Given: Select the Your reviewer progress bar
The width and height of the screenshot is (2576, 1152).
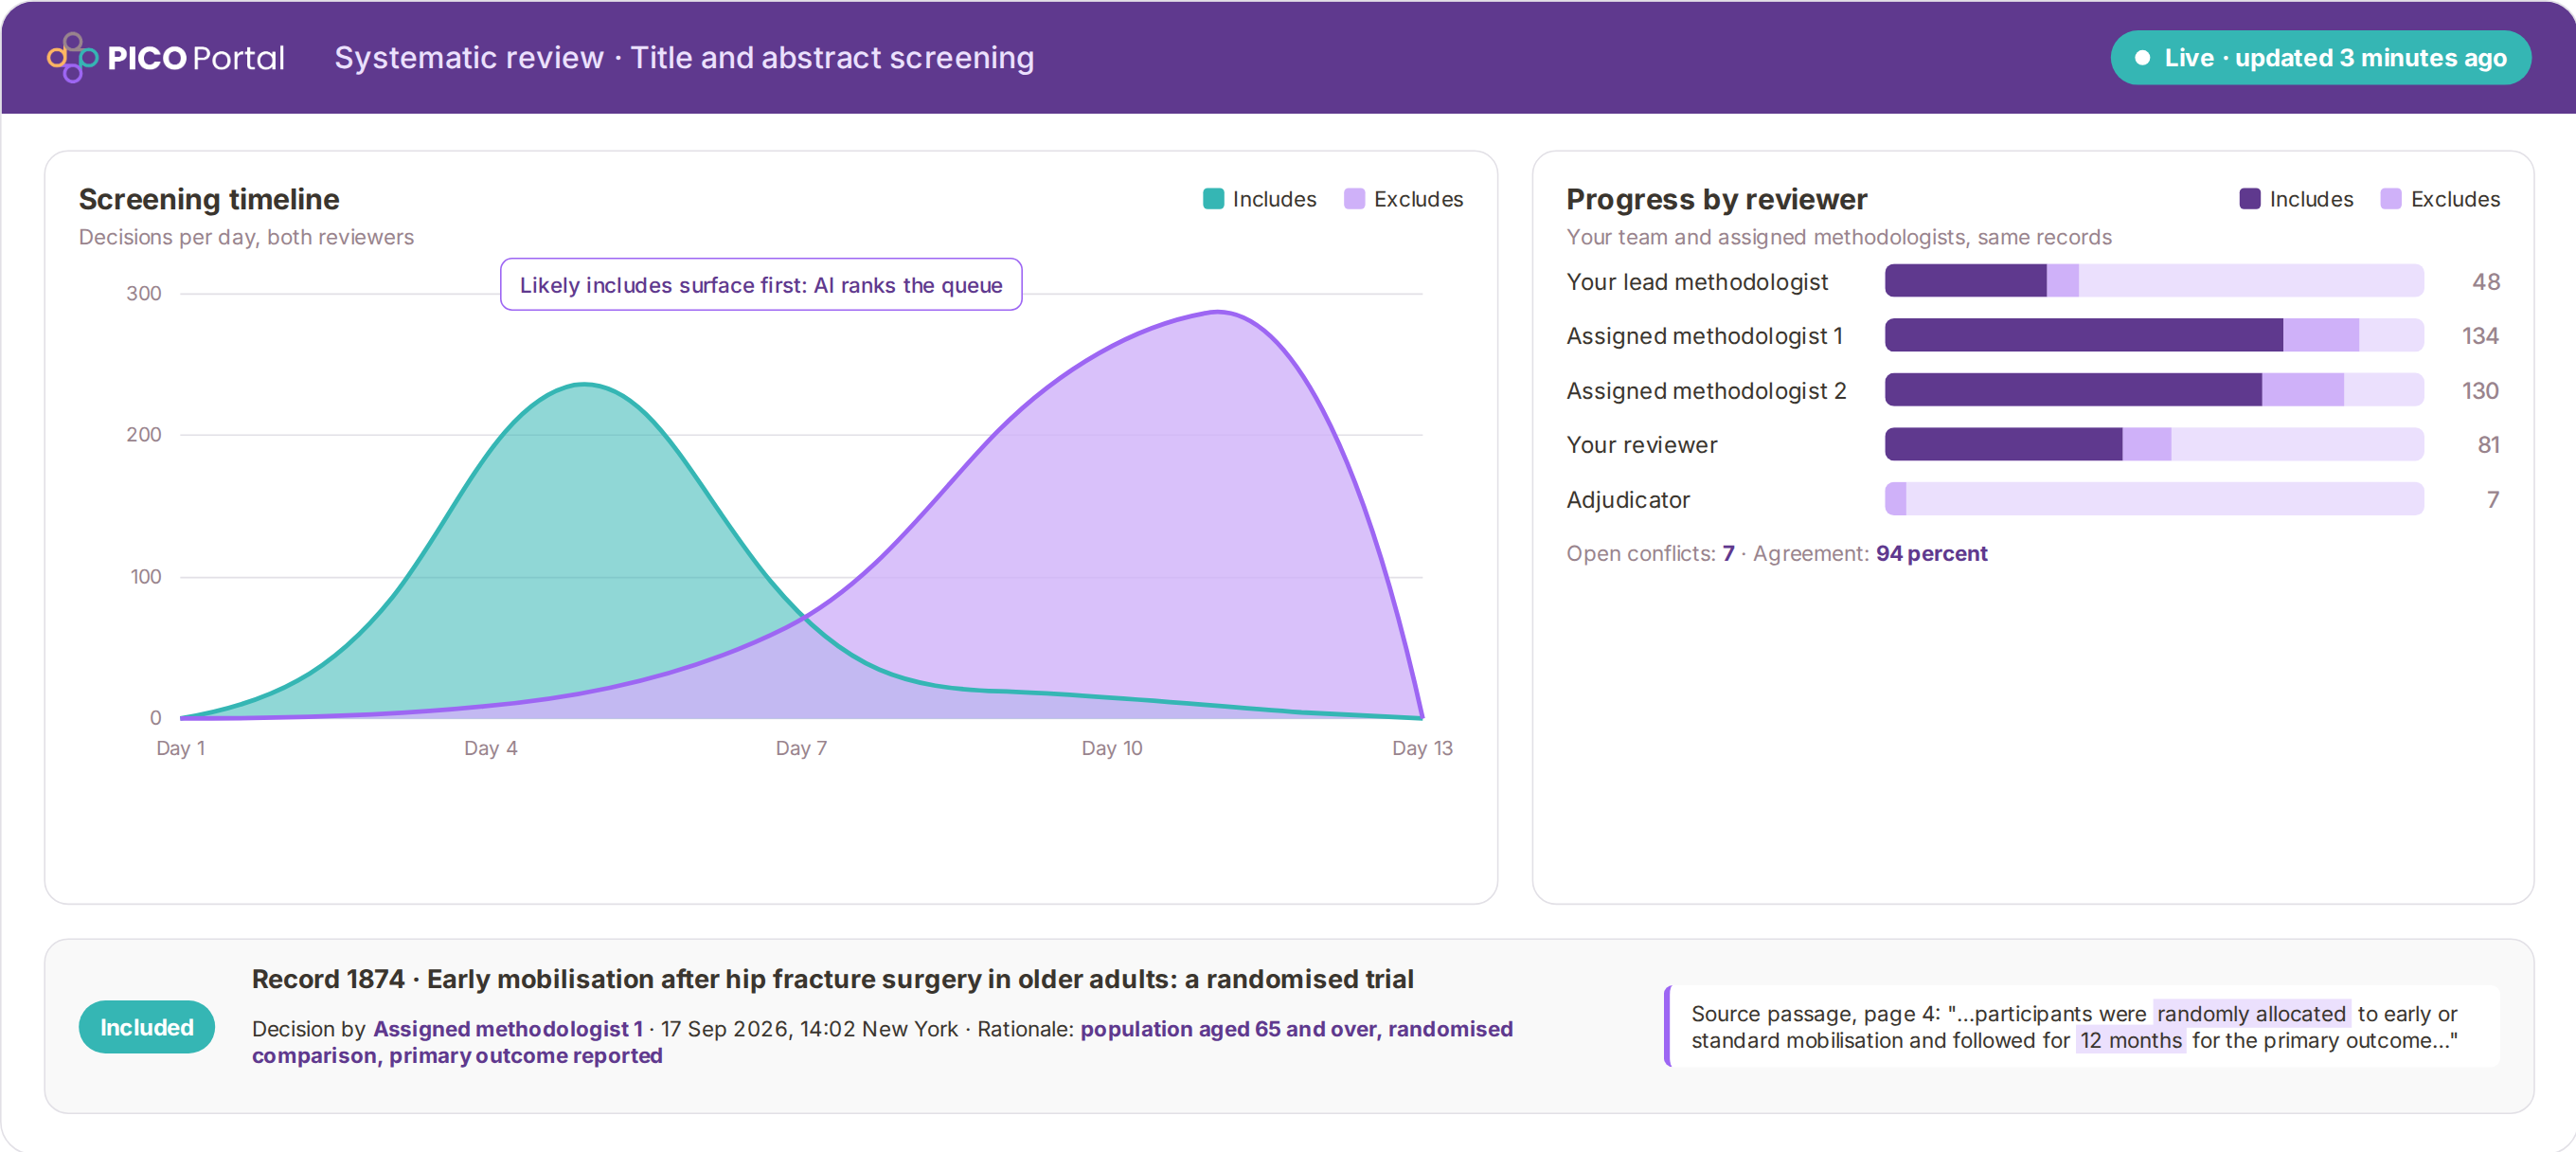Looking at the screenshot, I should click(x=2154, y=445).
